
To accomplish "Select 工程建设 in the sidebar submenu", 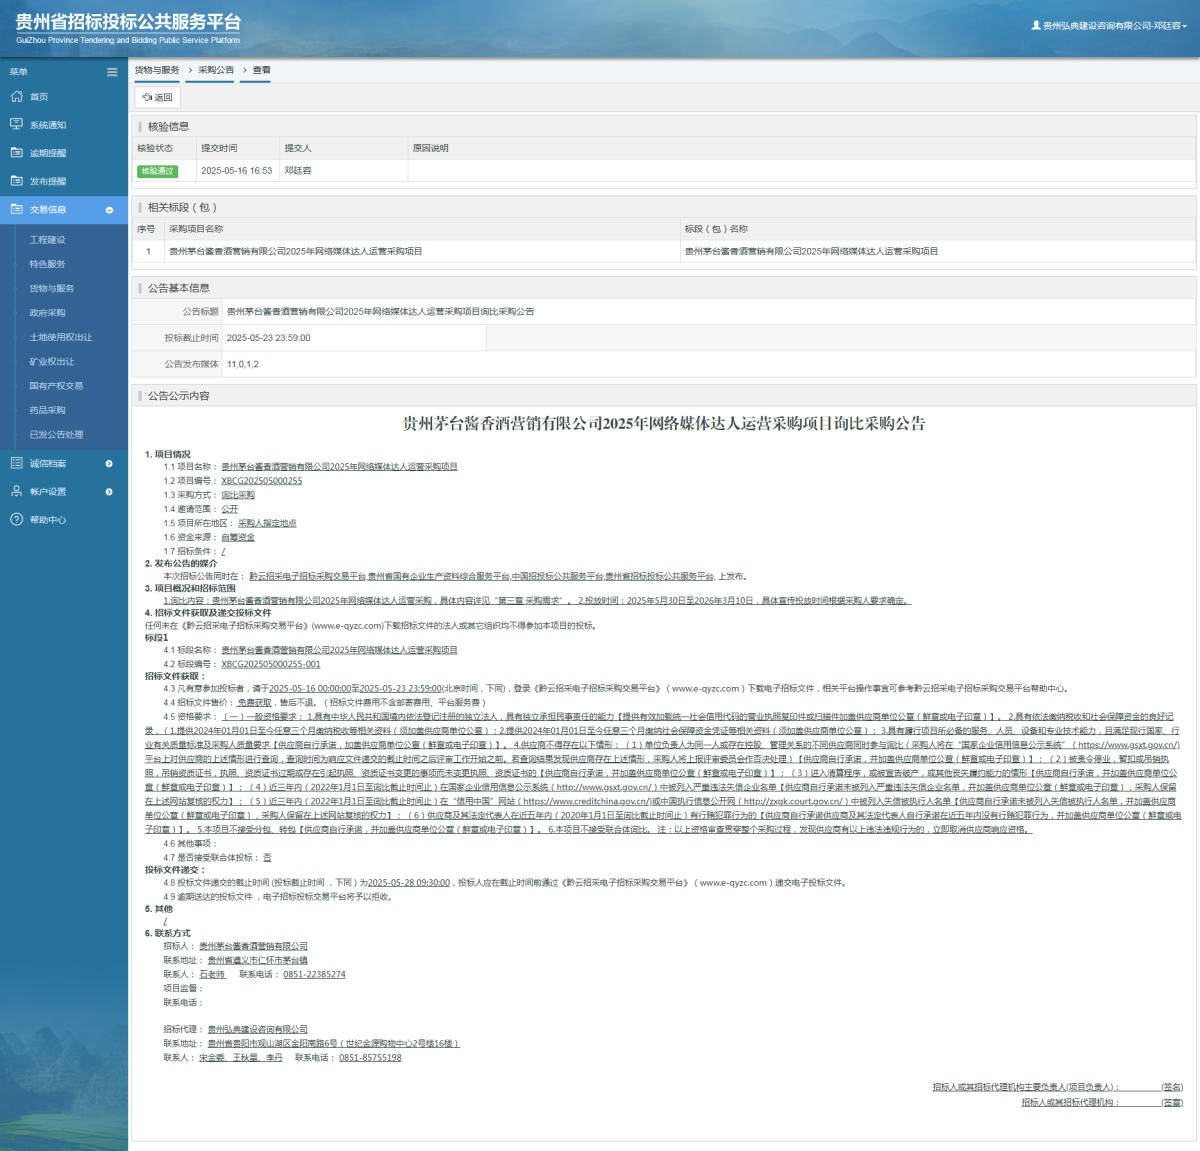I will 47,240.
